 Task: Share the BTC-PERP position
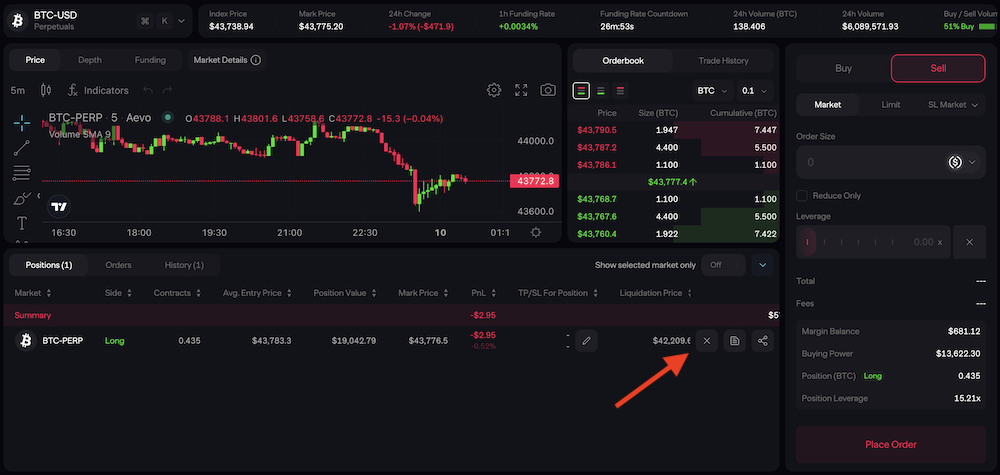tap(763, 341)
